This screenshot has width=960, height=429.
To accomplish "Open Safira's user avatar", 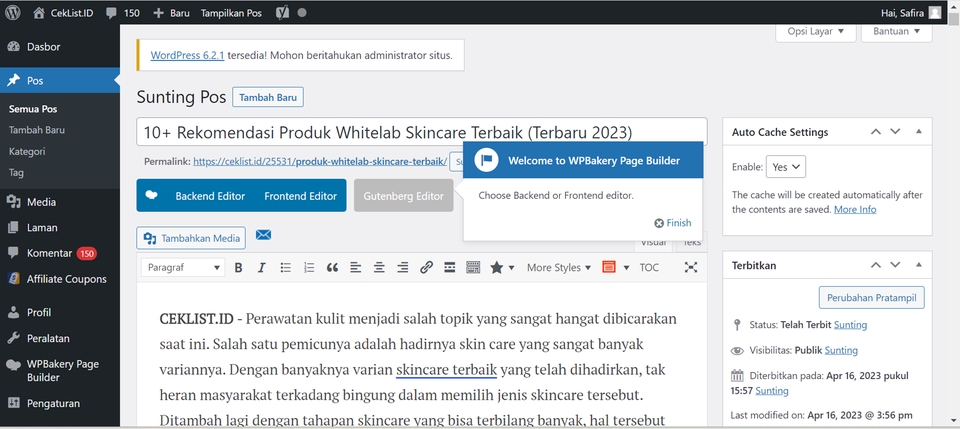I will [x=934, y=12].
